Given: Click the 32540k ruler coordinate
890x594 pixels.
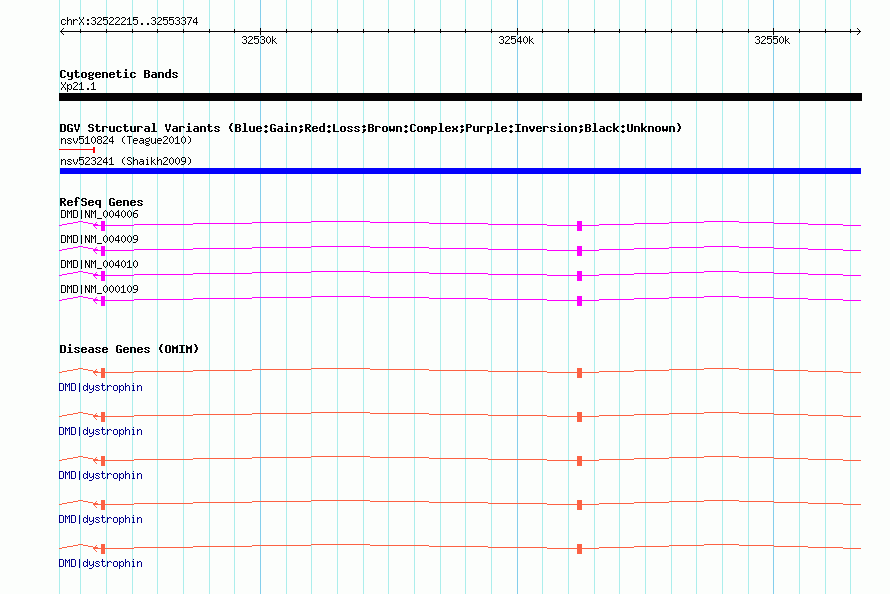Looking at the screenshot, I should click(x=516, y=40).
